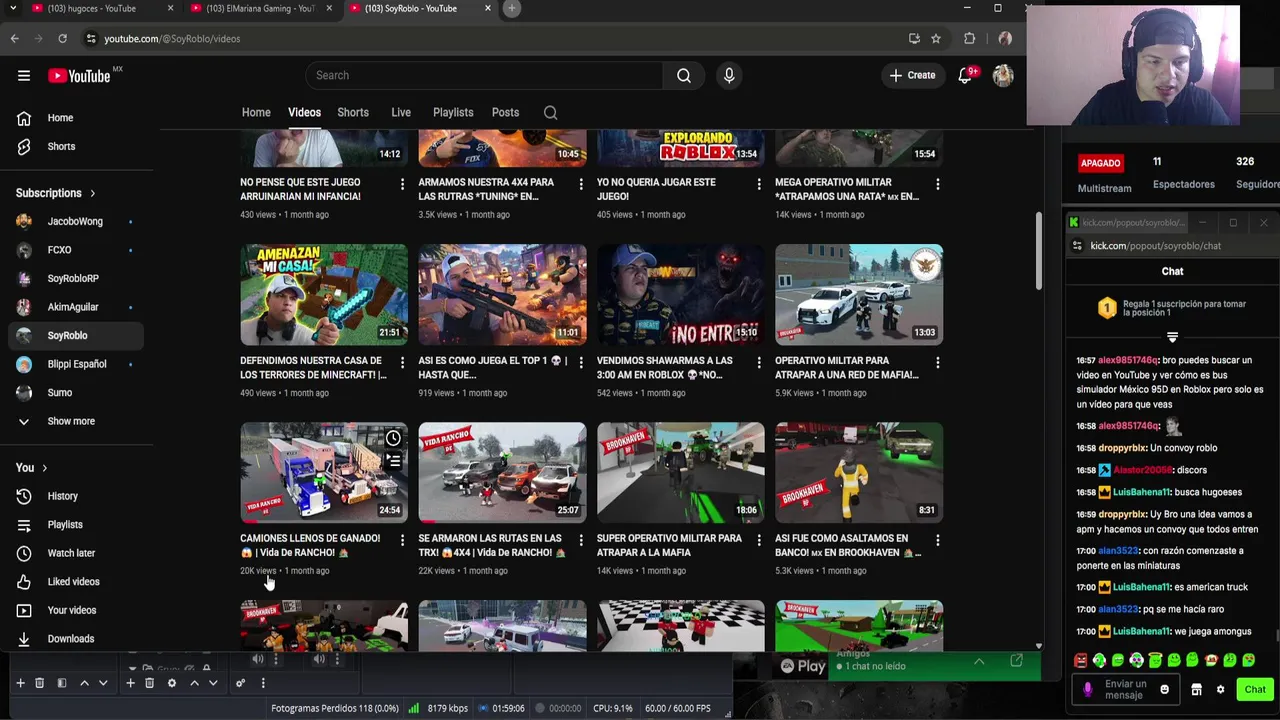Screen dimensions: 1280x720
Task: Open OBS audio mixer advanced settings gears
Action: coord(240,683)
